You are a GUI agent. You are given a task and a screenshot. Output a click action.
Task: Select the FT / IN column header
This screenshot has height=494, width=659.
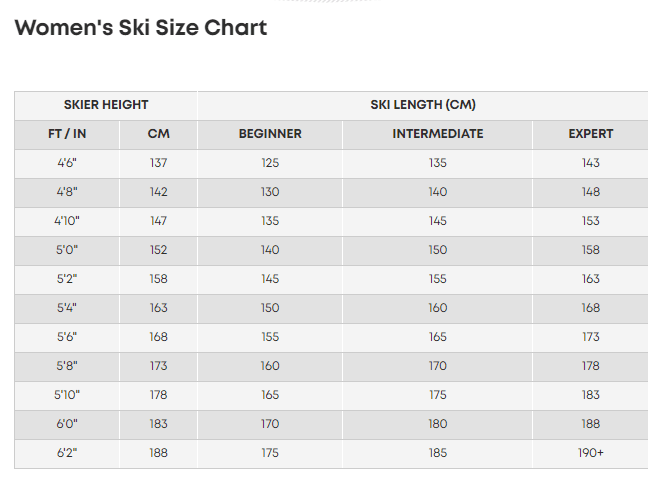click(67, 134)
